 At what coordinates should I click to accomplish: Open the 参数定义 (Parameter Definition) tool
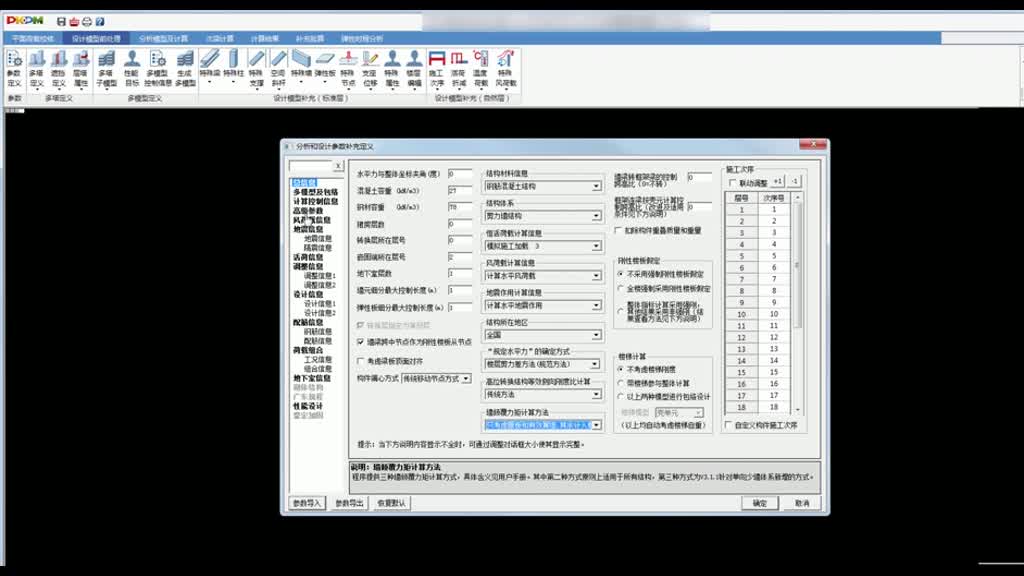click(x=17, y=70)
